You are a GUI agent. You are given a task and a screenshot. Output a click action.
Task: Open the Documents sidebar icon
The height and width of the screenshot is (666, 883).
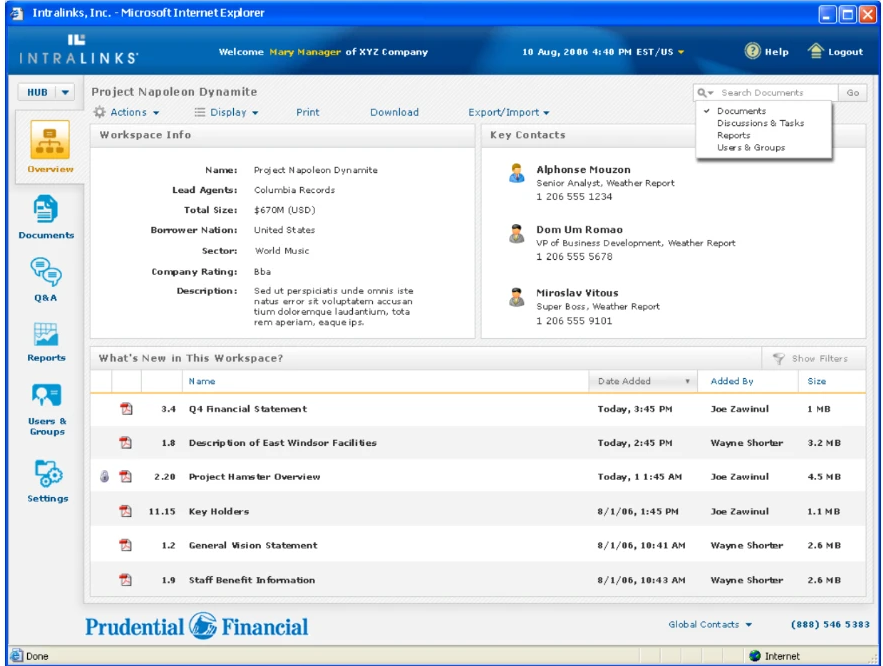46,209
